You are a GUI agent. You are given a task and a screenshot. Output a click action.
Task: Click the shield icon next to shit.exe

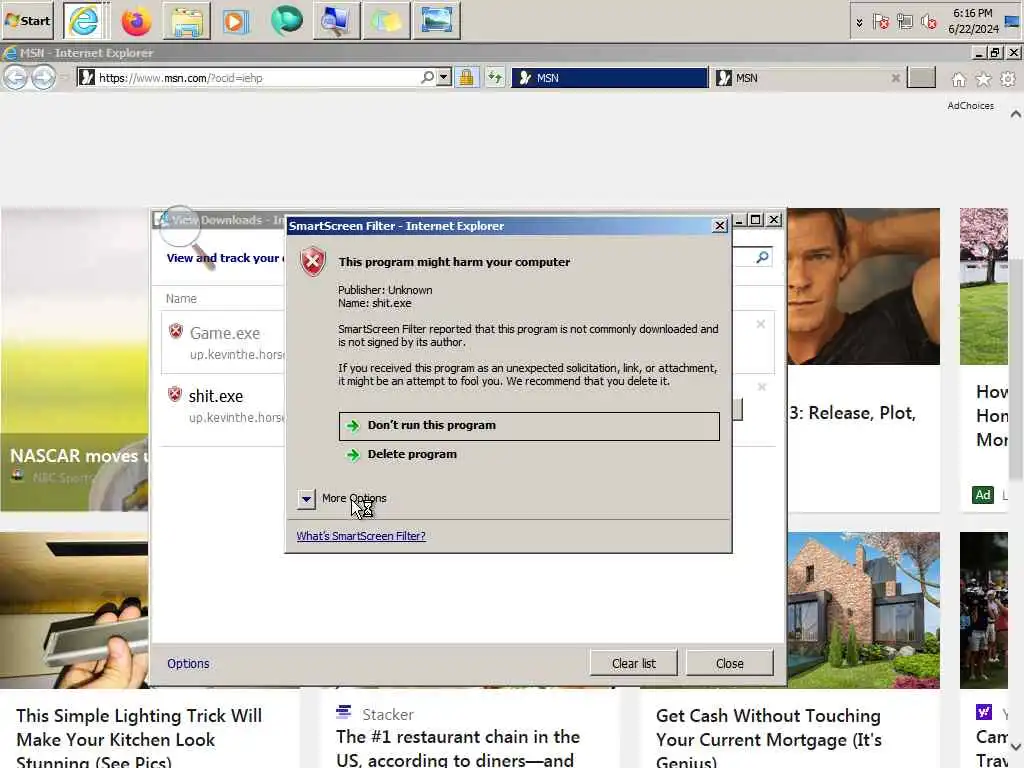174,394
